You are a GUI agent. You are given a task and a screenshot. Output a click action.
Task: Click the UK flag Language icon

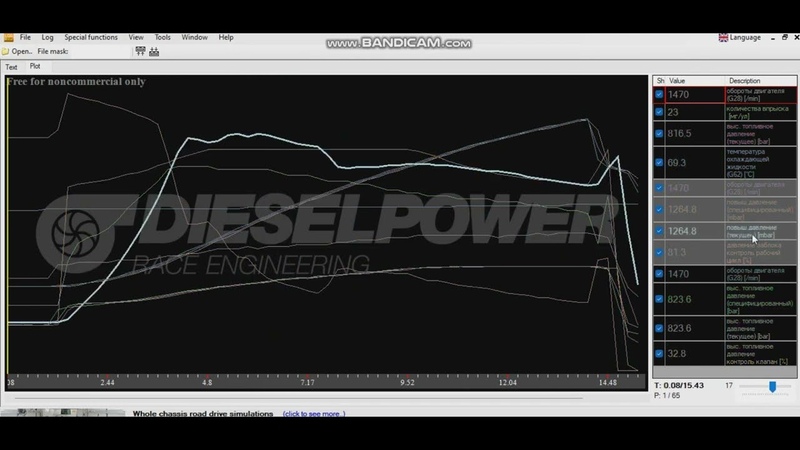coord(723,38)
